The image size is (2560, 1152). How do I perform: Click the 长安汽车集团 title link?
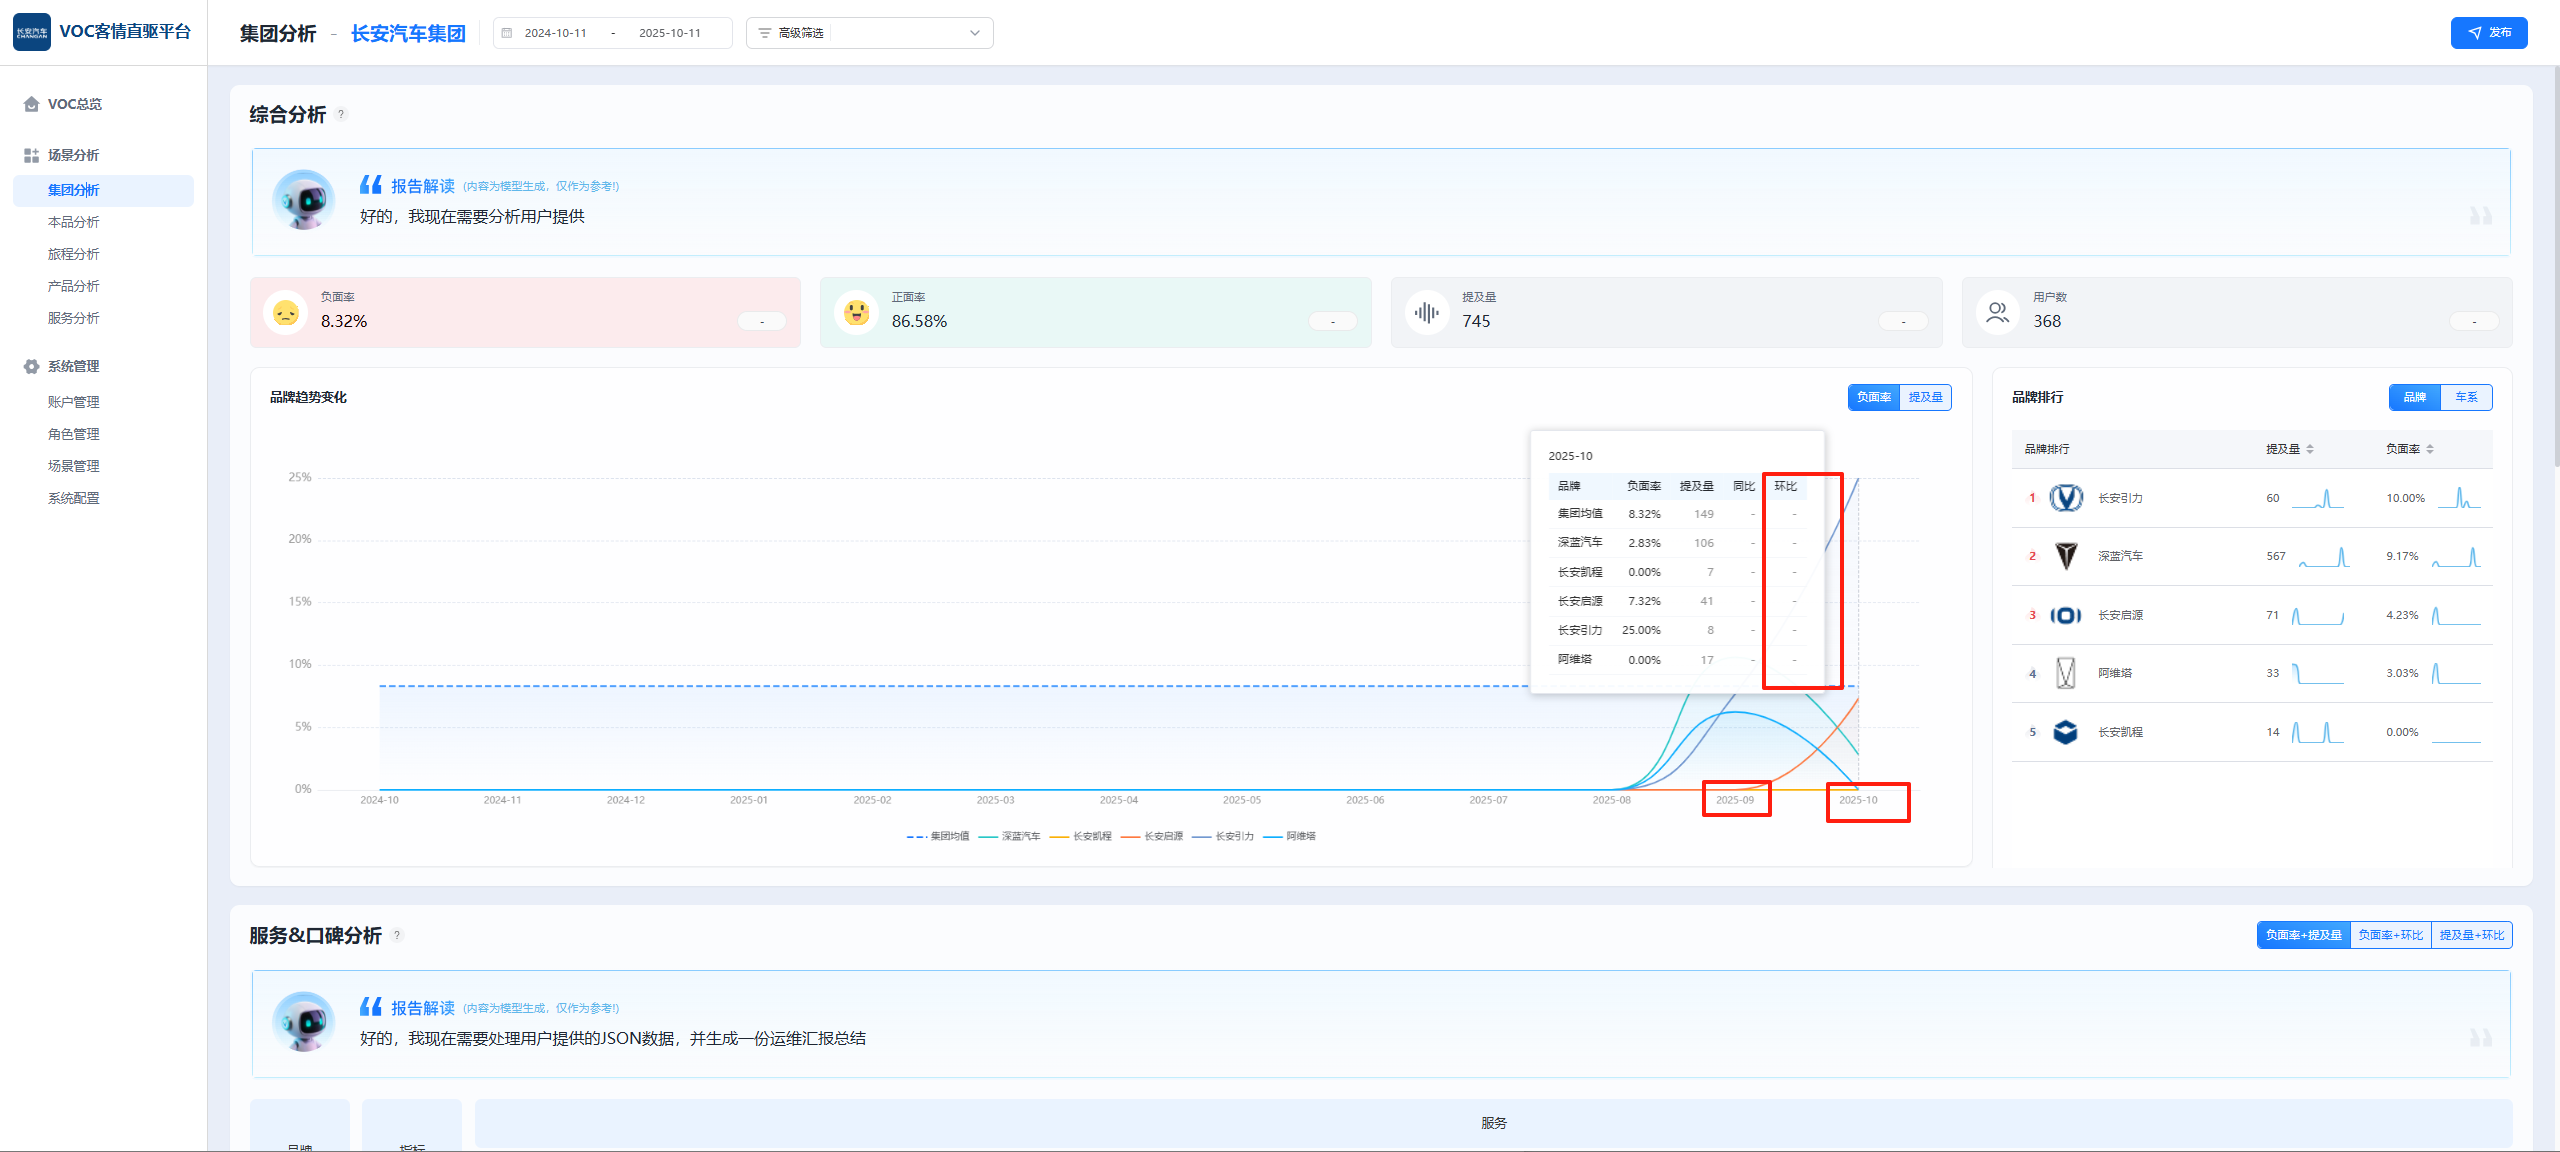[408, 34]
